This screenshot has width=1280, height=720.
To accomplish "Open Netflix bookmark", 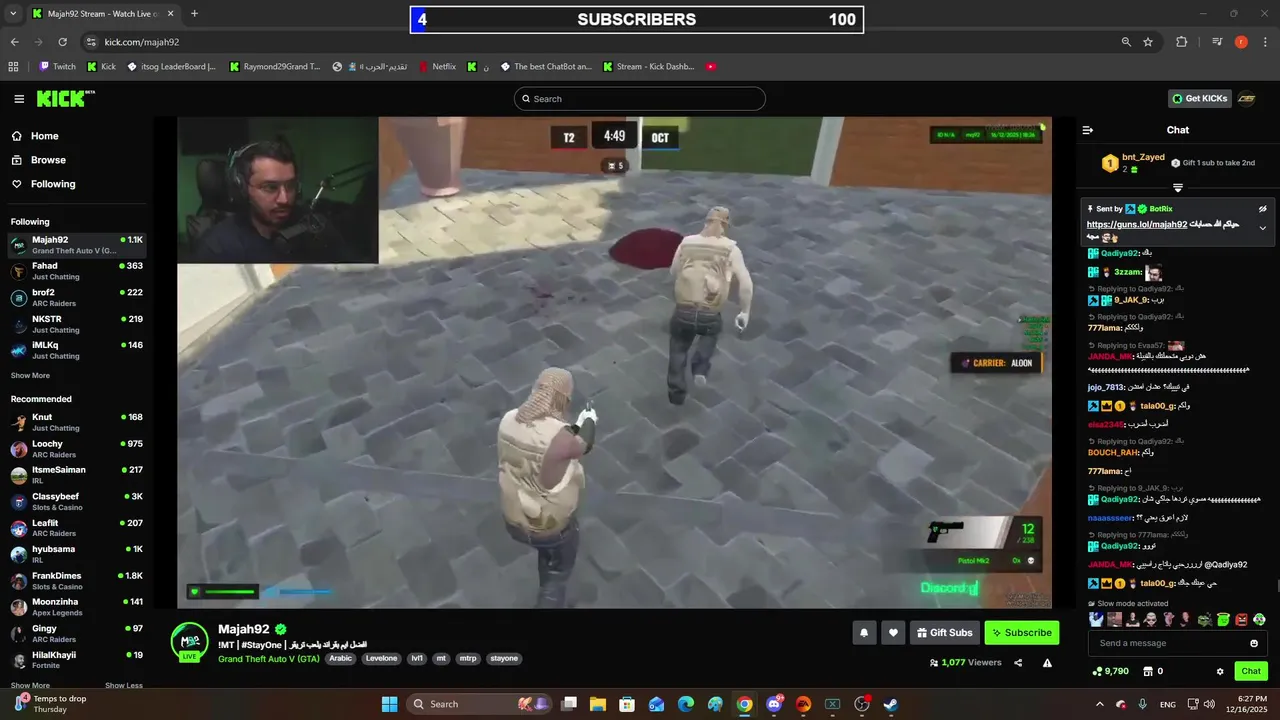I will (437, 67).
